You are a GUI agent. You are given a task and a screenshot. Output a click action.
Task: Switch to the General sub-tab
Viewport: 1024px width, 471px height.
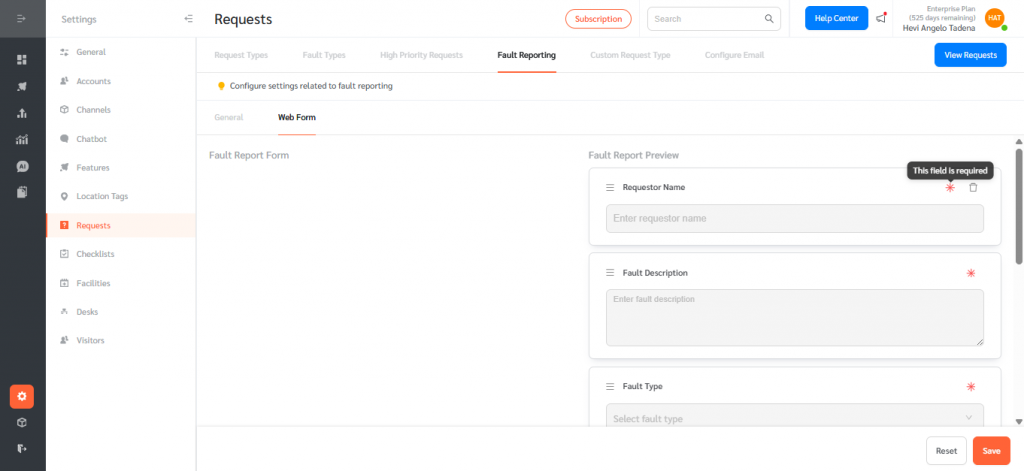(x=228, y=117)
